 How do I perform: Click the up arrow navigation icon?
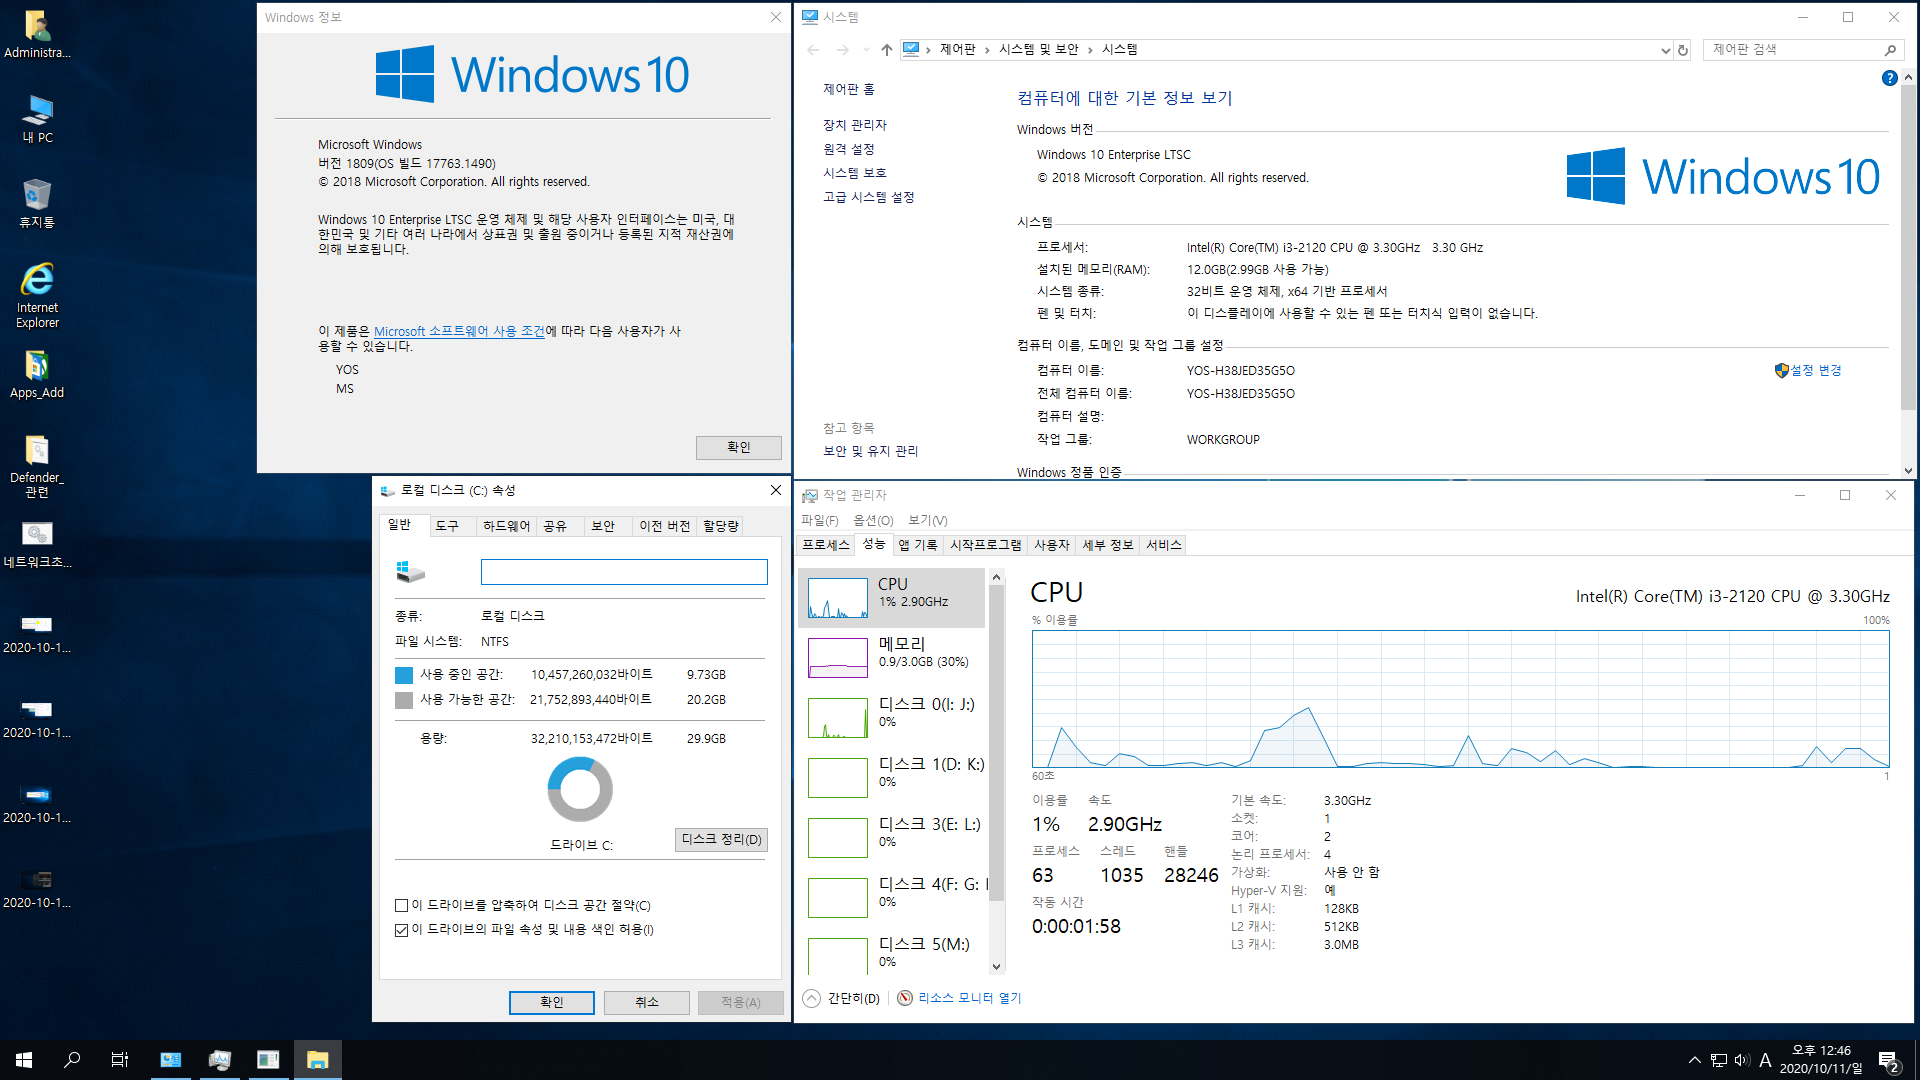886,50
